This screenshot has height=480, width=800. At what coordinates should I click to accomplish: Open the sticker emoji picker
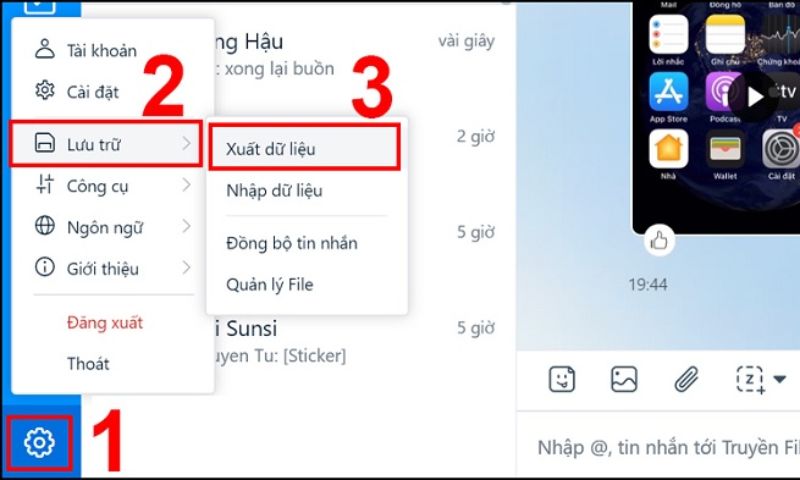(562, 379)
